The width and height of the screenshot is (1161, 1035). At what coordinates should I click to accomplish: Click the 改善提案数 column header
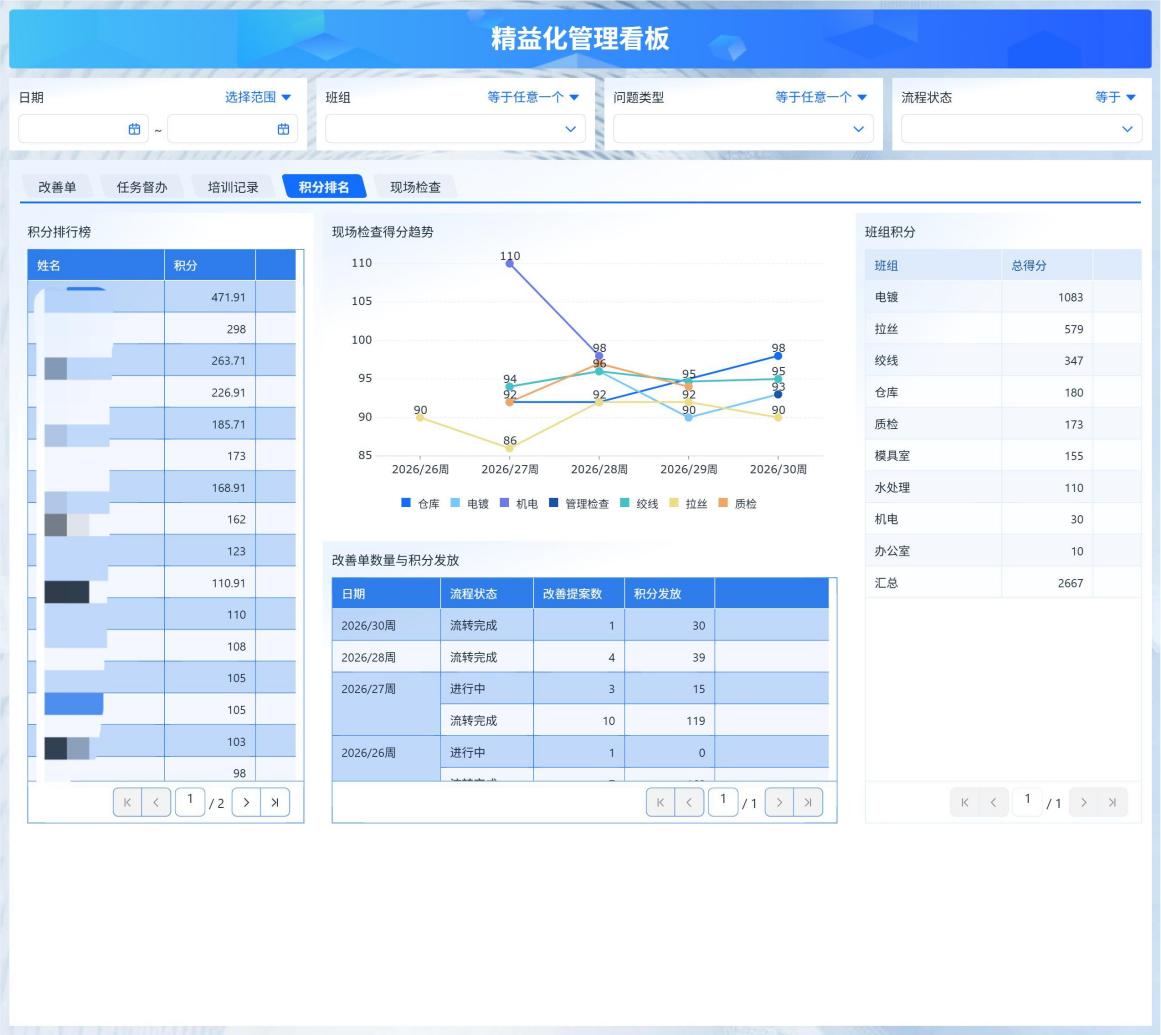pyautogui.click(x=579, y=594)
